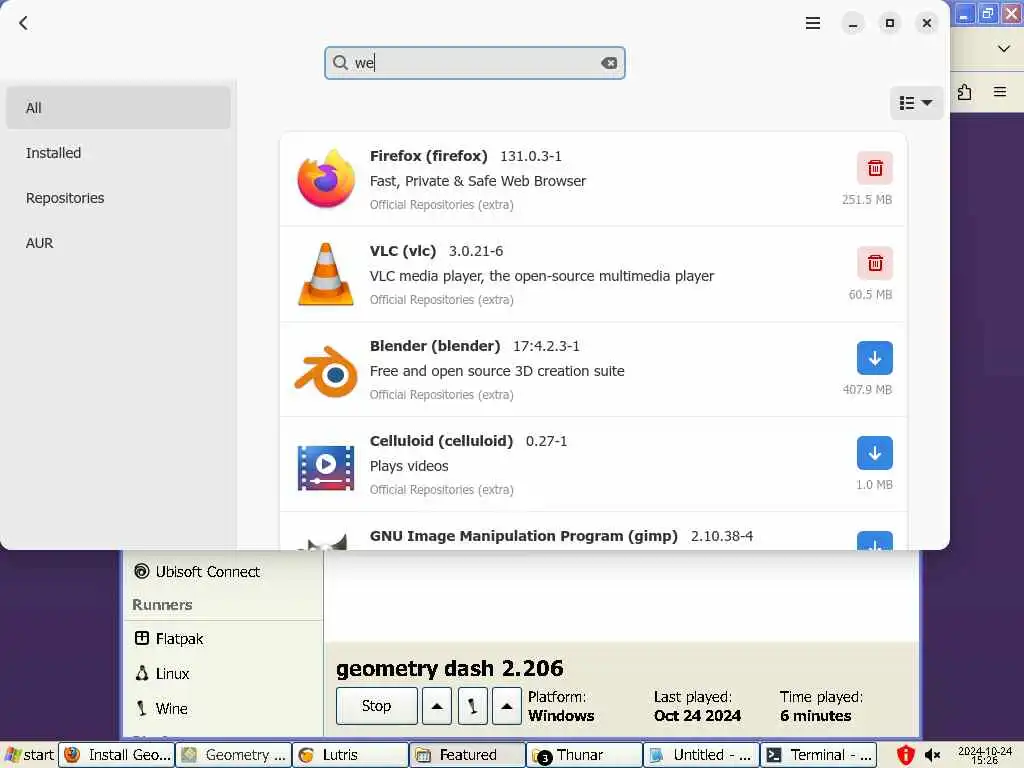
Task: Open the list view sort dropdown
Action: pyautogui.click(x=916, y=103)
